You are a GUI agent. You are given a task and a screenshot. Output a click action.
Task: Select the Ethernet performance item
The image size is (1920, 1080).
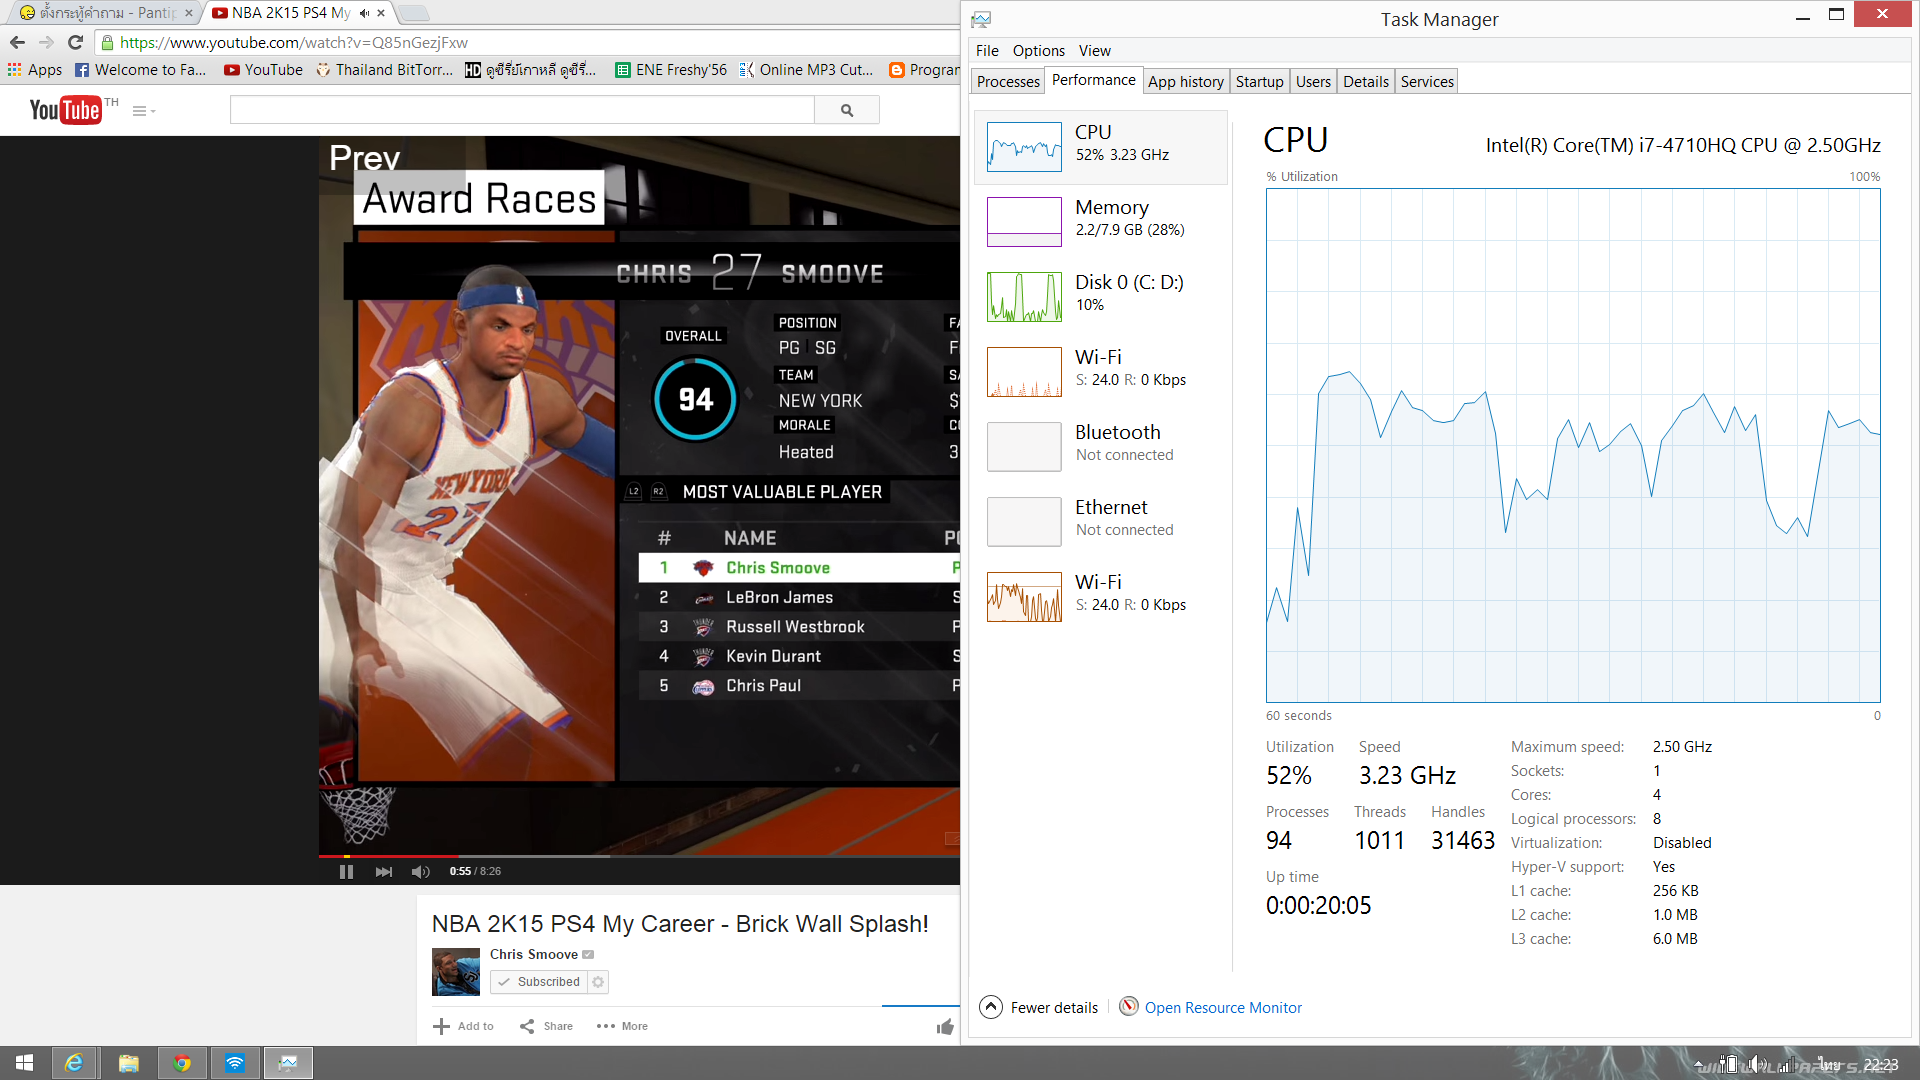coord(1101,521)
